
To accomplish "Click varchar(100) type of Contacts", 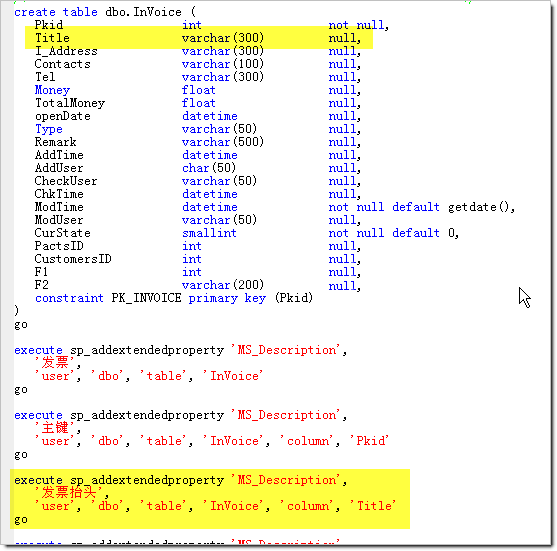I will 223,64.
